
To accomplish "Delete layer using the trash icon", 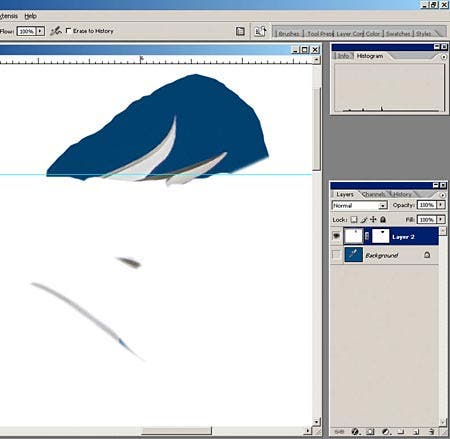I will [432, 432].
